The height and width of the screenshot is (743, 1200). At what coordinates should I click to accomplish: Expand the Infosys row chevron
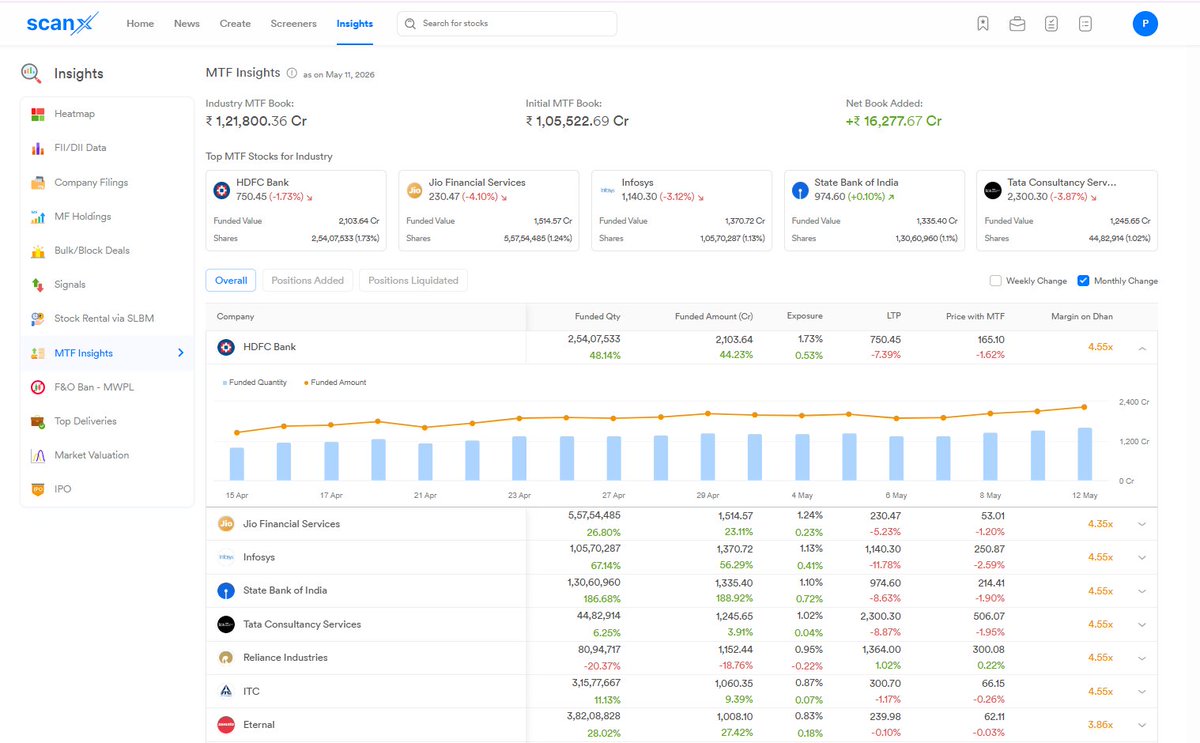click(x=1142, y=557)
